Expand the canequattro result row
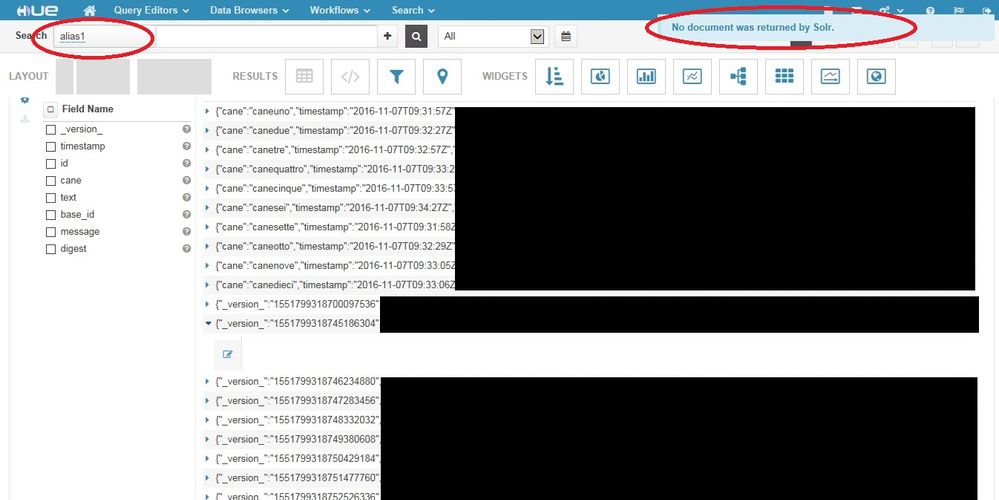This screenshot has height=500, width=999. point(207,169)
